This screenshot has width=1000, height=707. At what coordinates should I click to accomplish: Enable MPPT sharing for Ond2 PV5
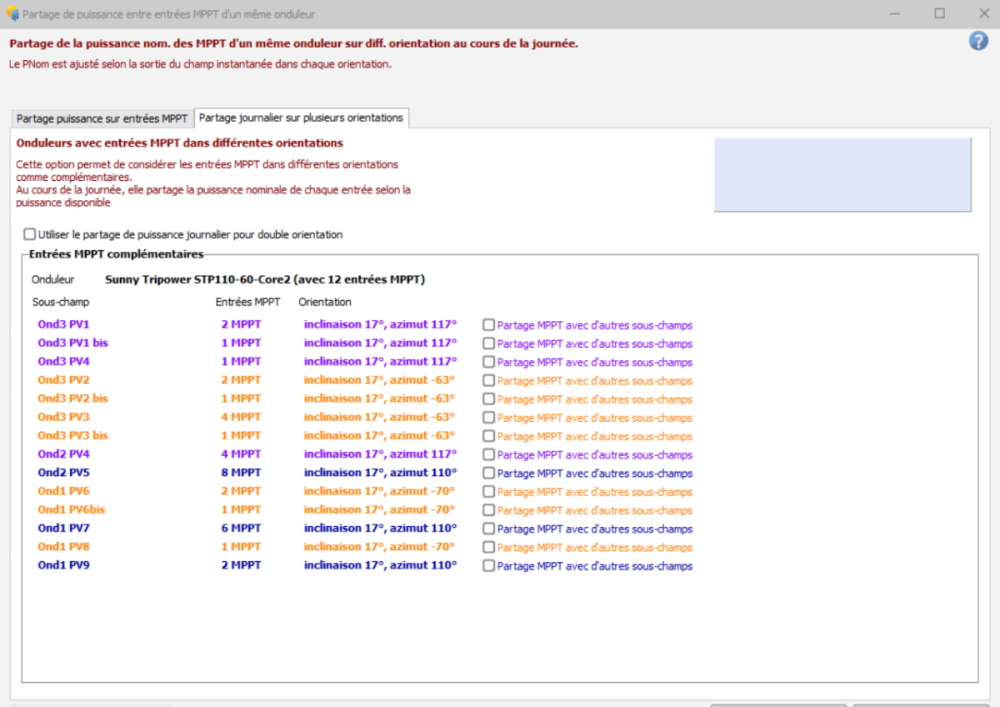coord(489,473)
